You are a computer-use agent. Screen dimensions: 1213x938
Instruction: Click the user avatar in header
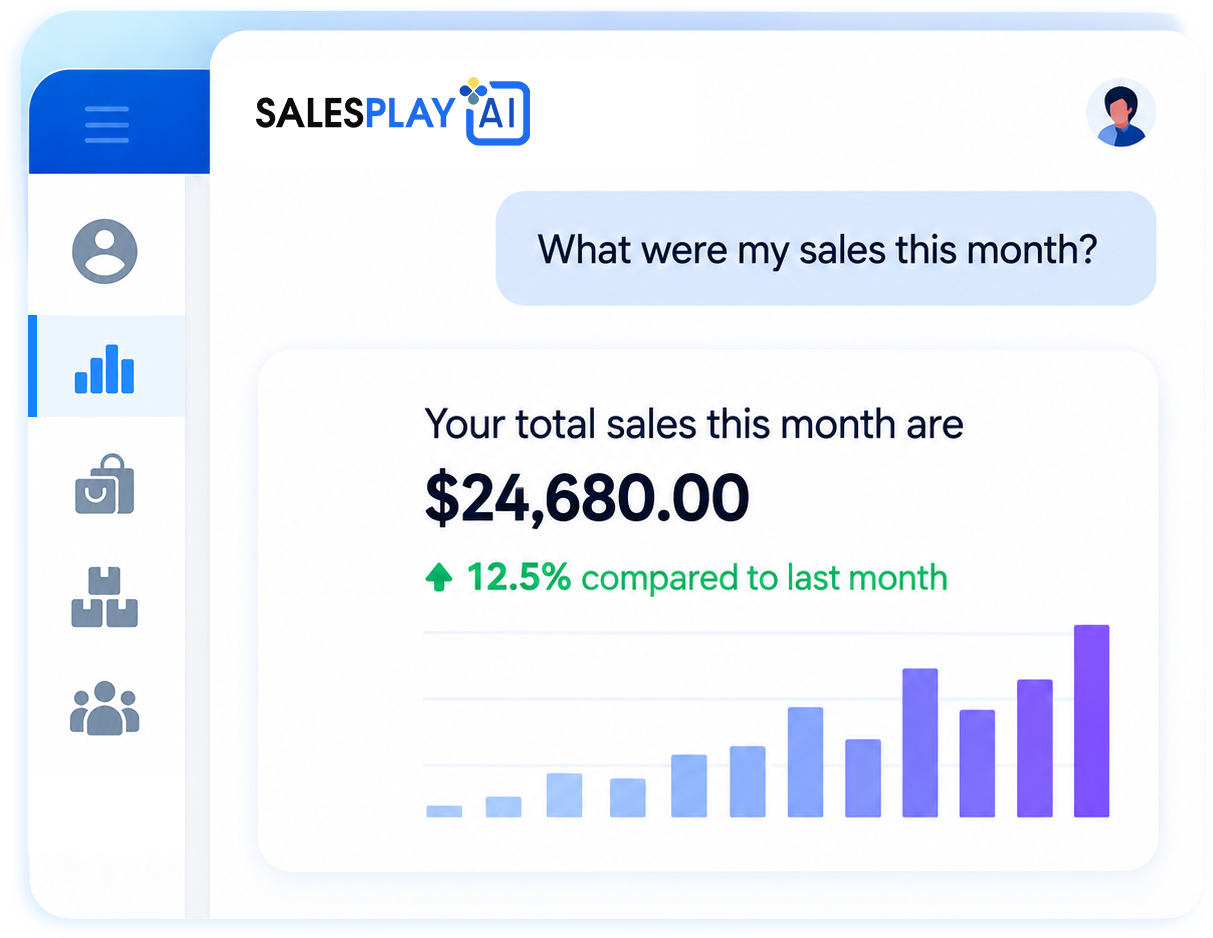1121,113
